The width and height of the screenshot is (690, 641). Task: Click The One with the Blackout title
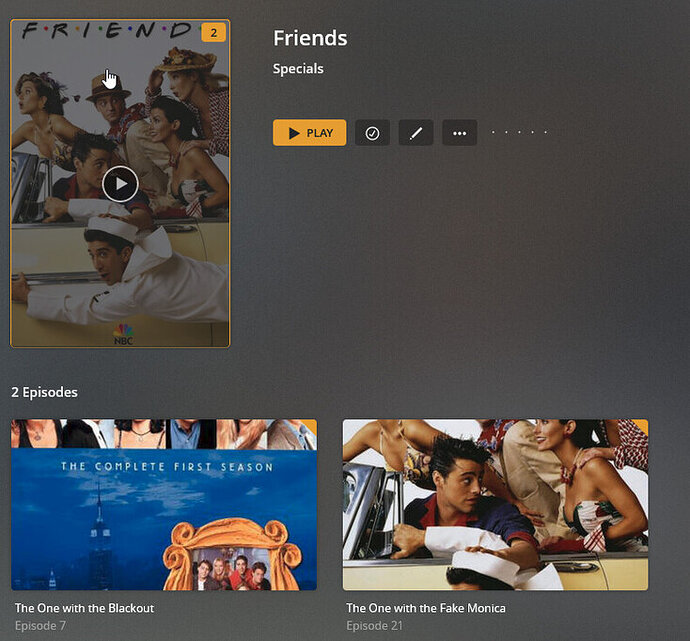click(x=84, y=608)
